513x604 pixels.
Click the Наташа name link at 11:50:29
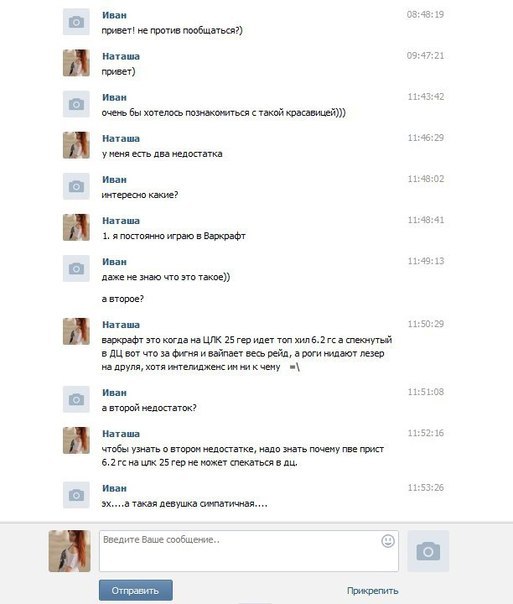[x=121, y=325]
